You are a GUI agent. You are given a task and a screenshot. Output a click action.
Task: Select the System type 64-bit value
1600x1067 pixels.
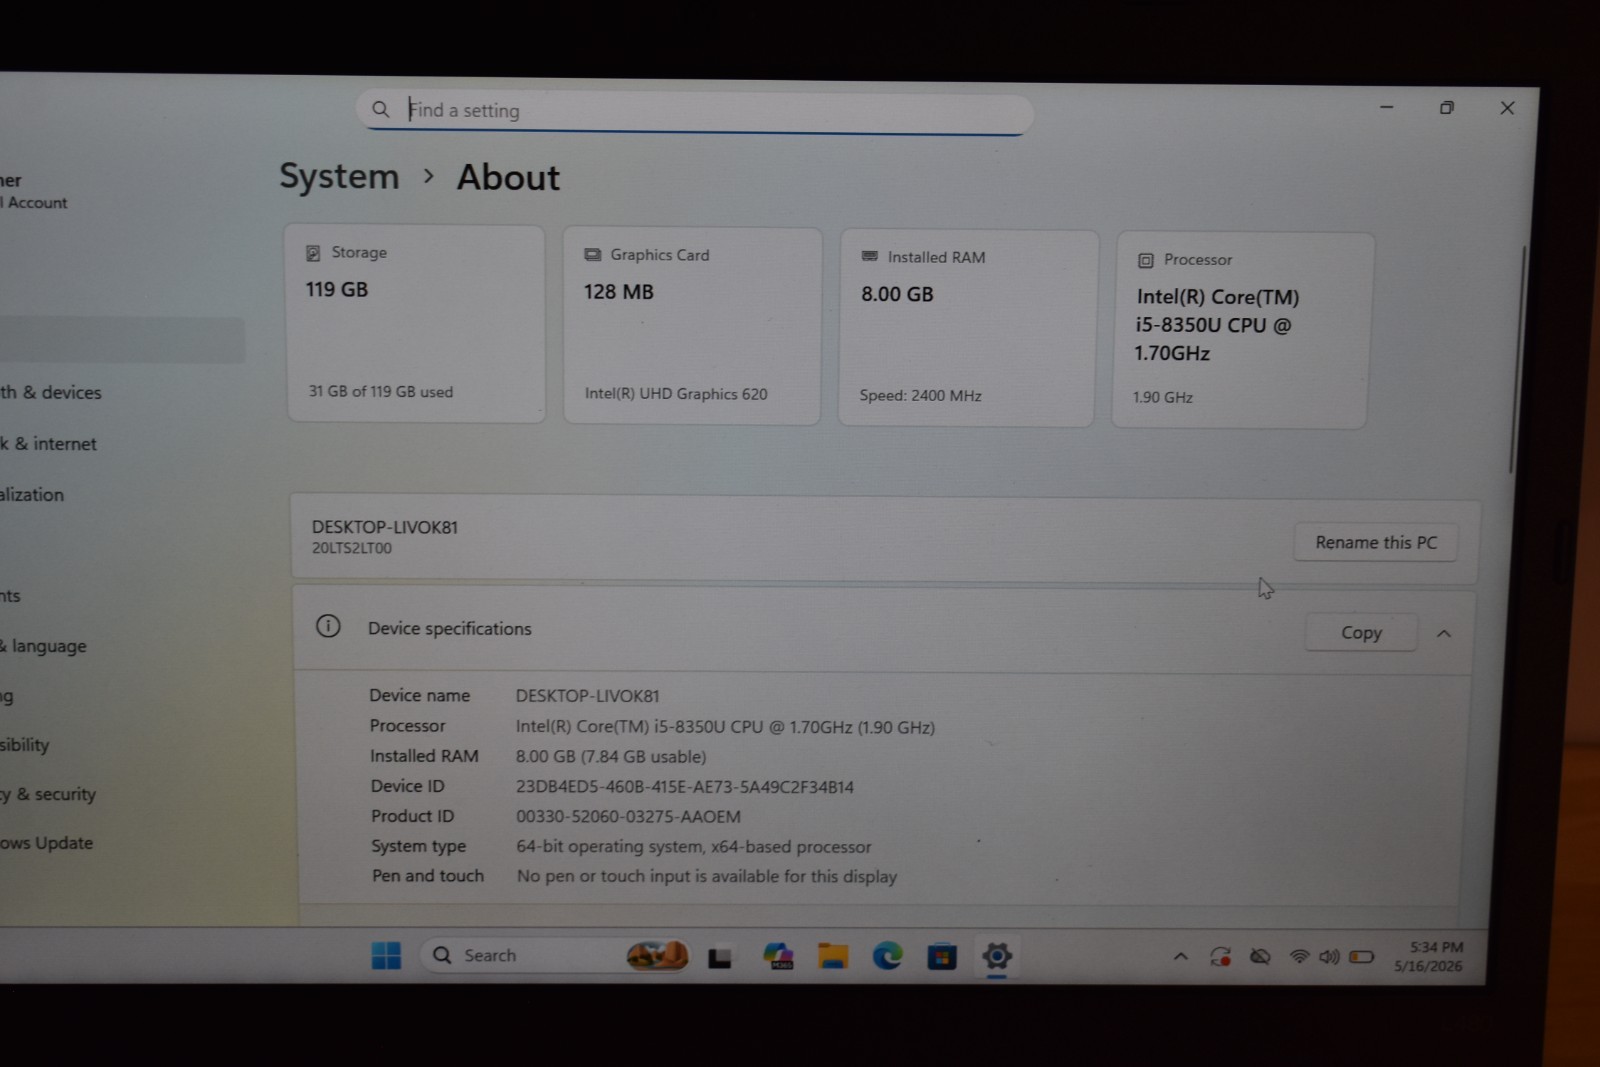pyautogui.click(x=693, y=847)
